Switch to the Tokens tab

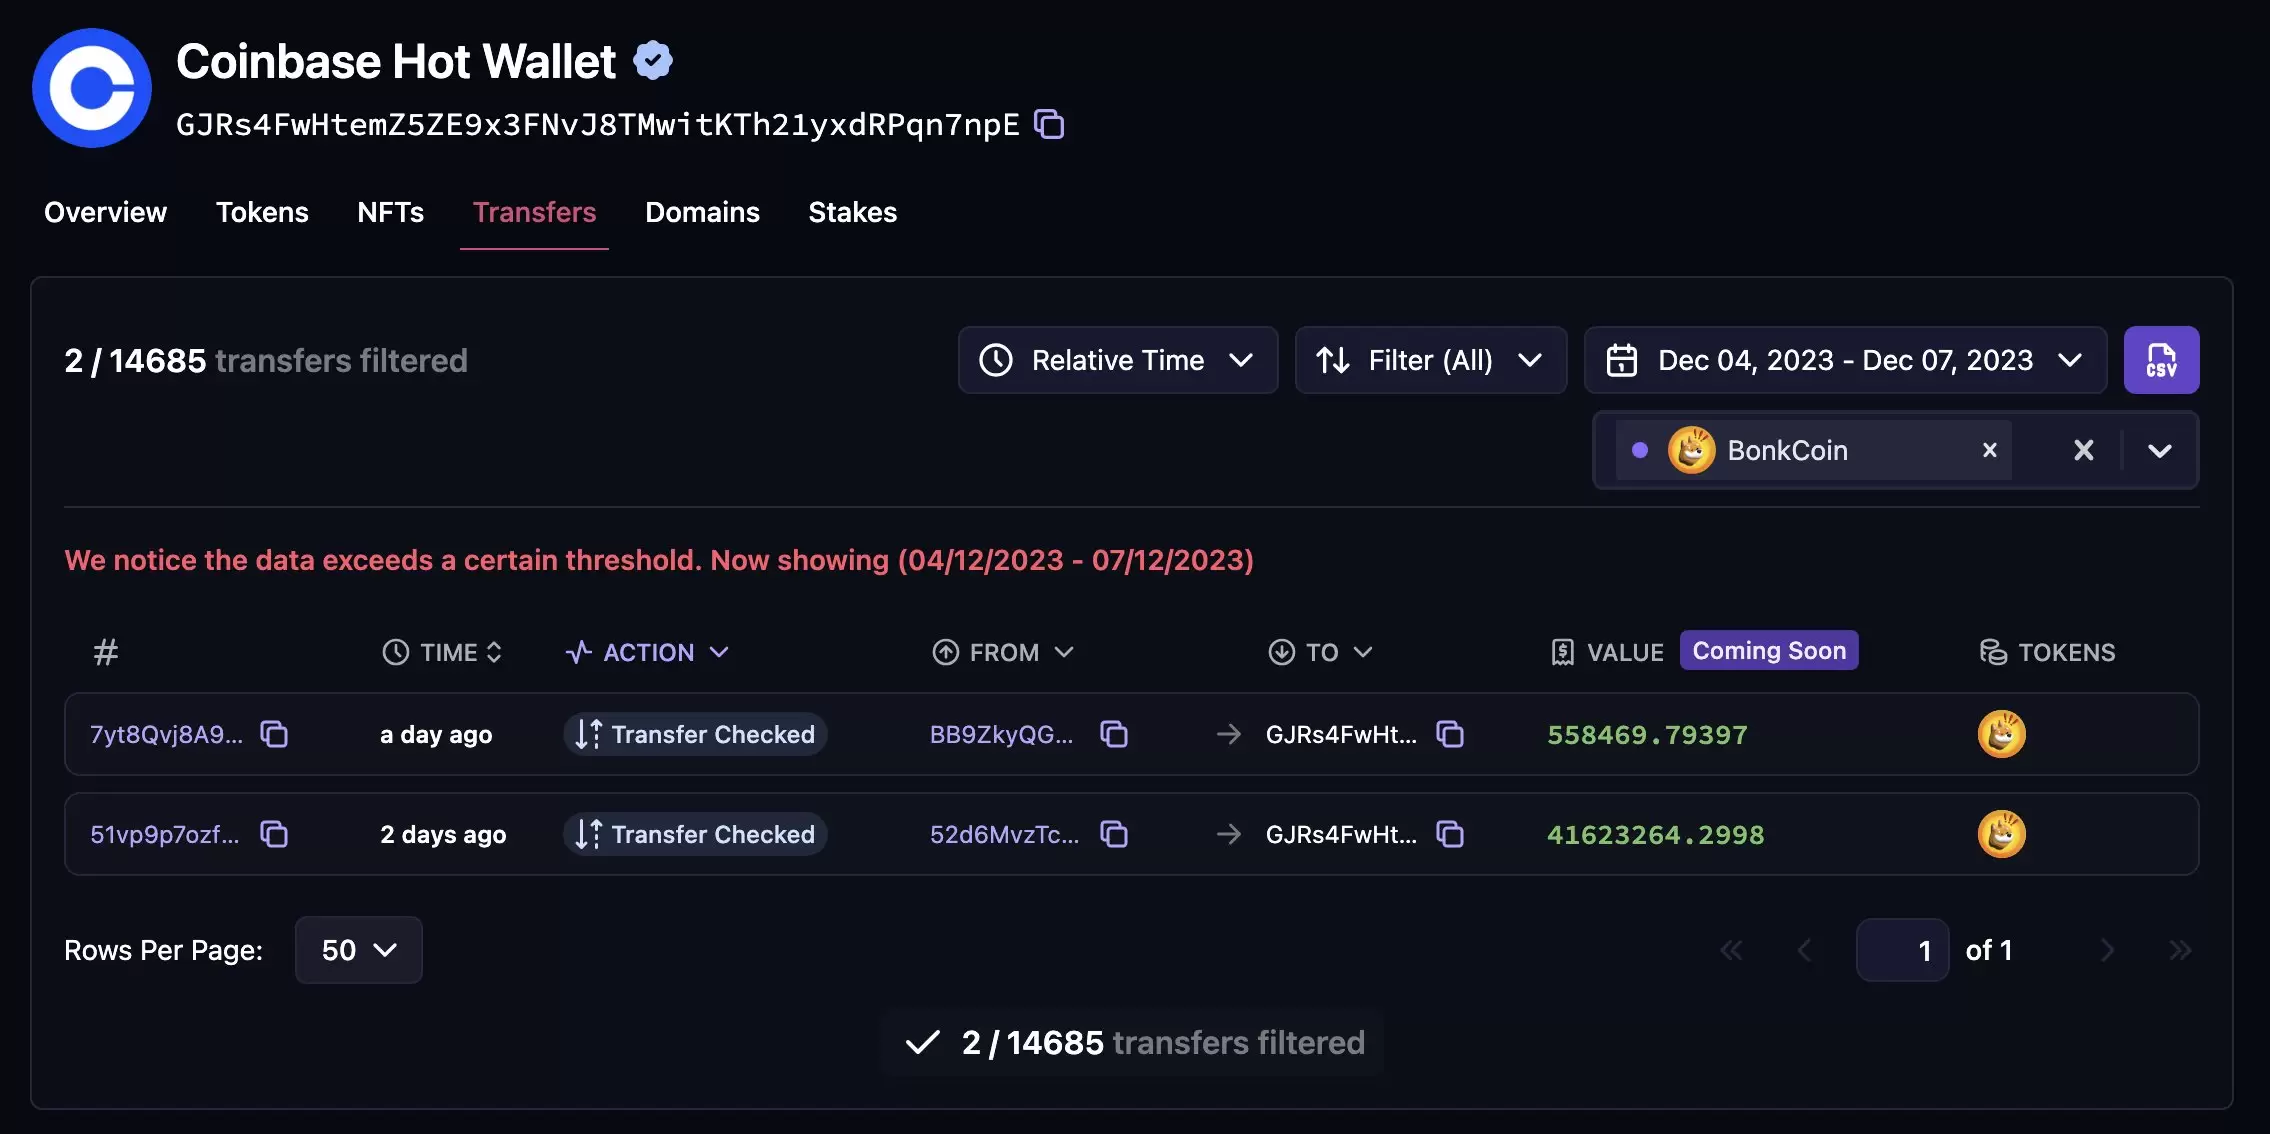pos(262,212)
